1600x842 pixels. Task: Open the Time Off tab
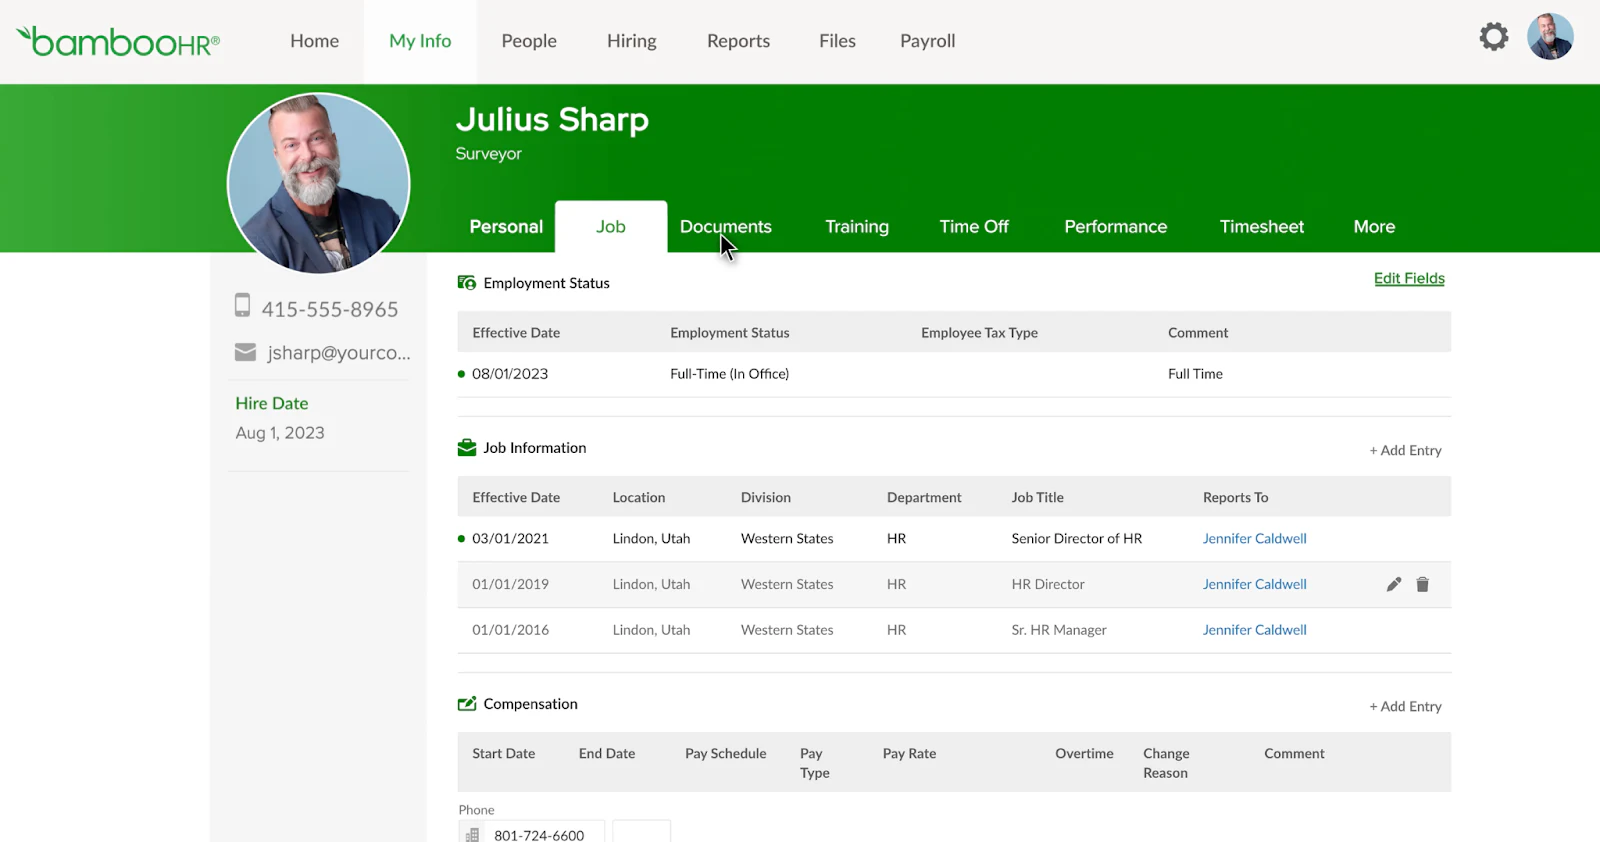[x=974, y=227]
